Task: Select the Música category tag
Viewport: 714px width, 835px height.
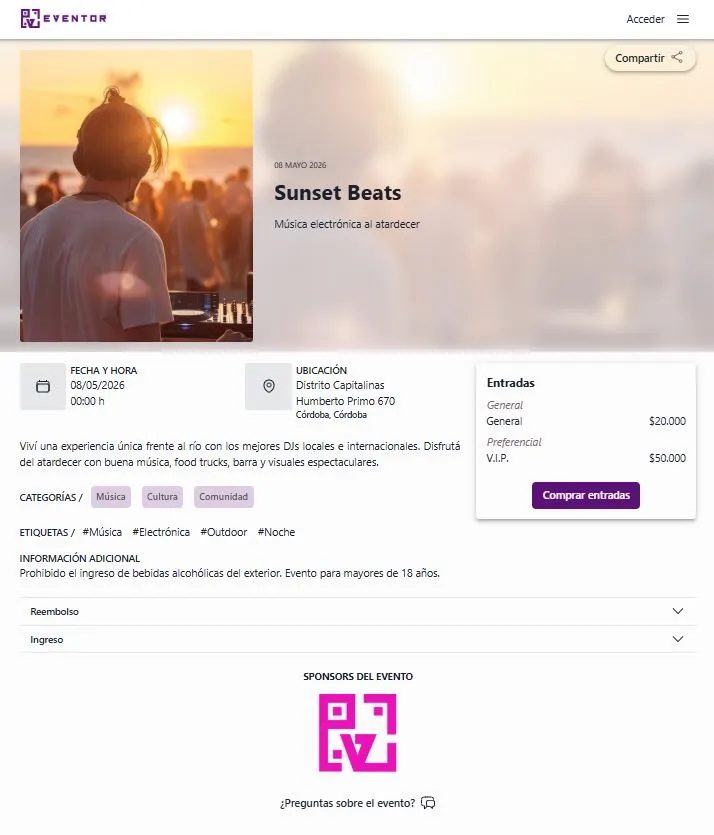Action: [111, 497]
